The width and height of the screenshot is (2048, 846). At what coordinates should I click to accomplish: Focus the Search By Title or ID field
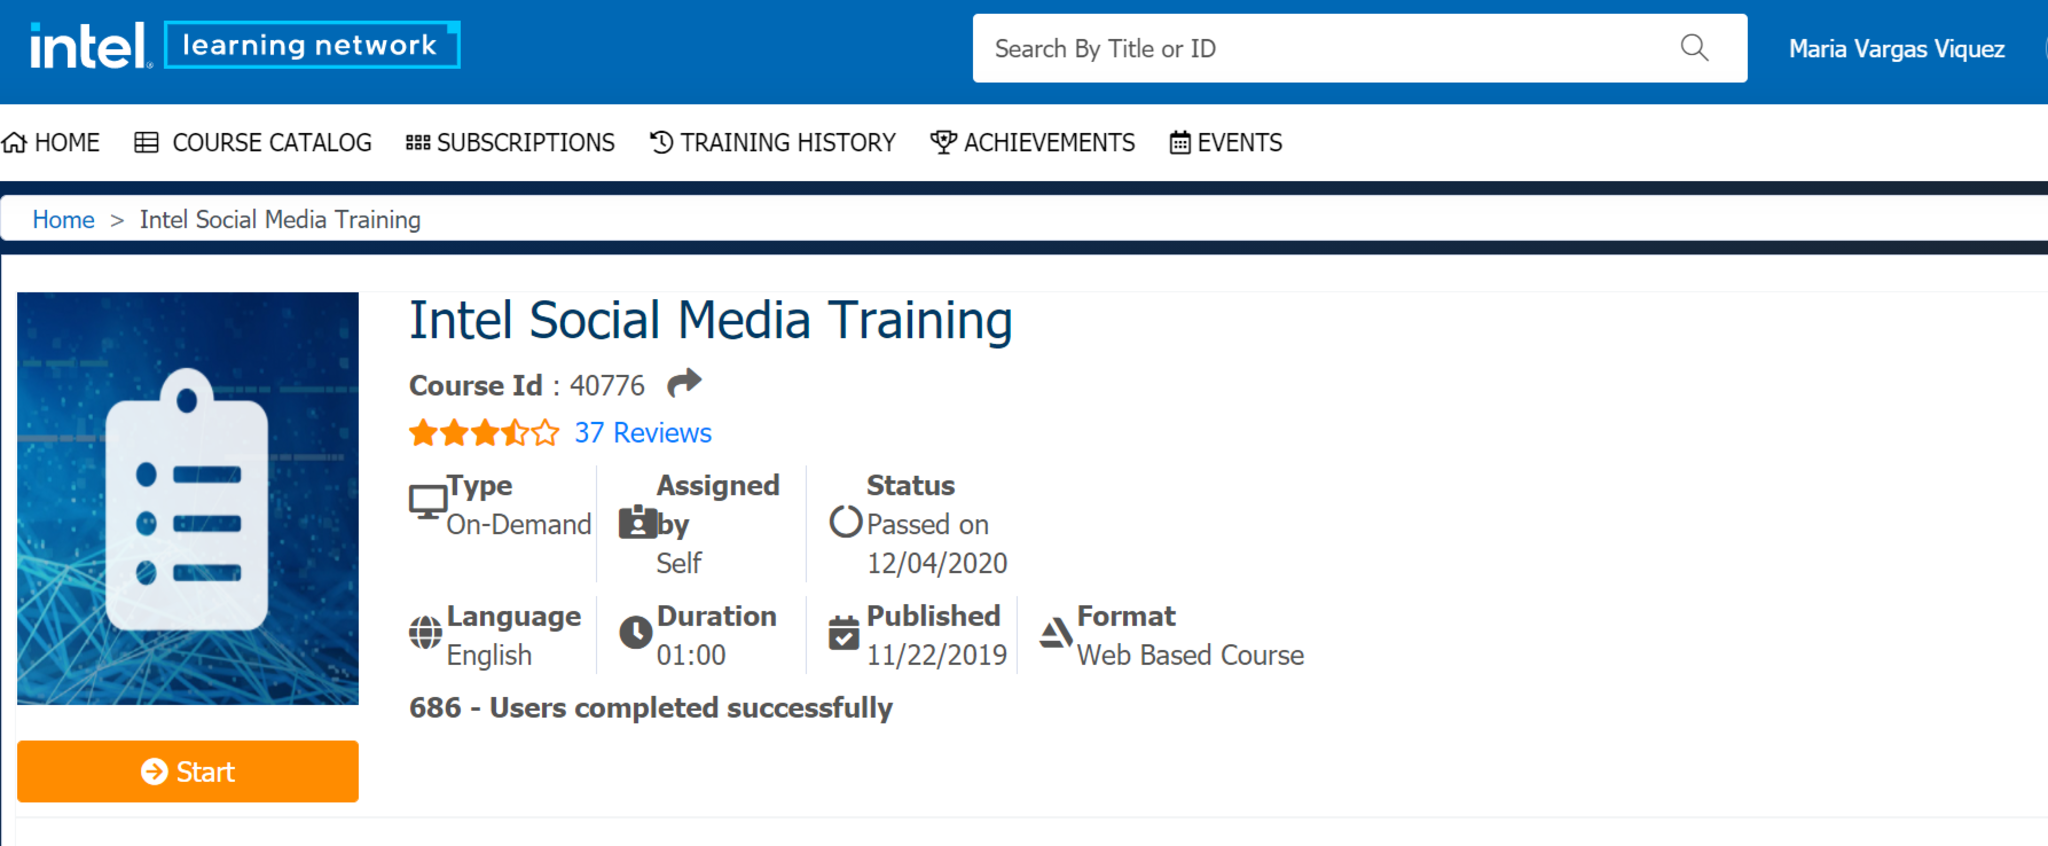click(1320, 48)
